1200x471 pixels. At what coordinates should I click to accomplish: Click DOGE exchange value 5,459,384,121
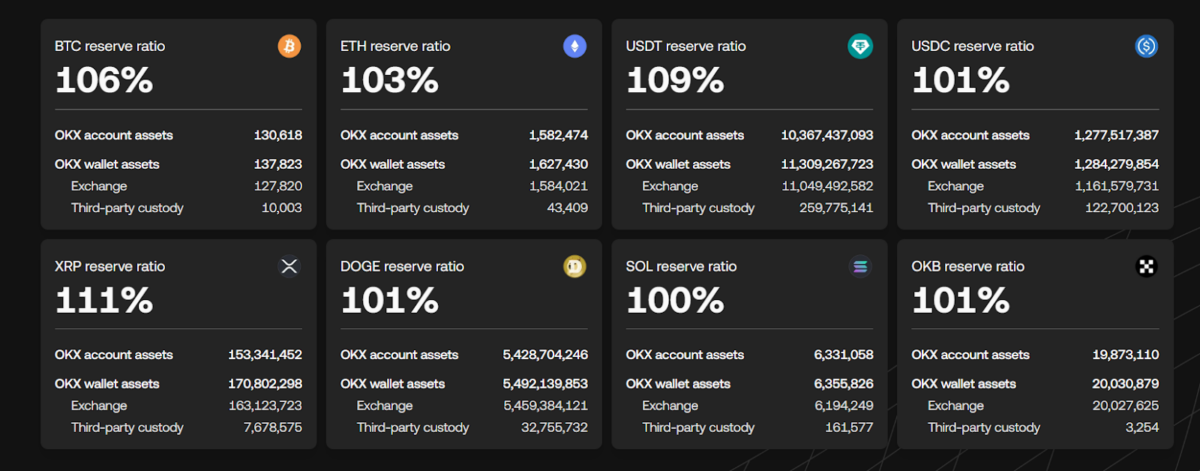click(546, 406)
